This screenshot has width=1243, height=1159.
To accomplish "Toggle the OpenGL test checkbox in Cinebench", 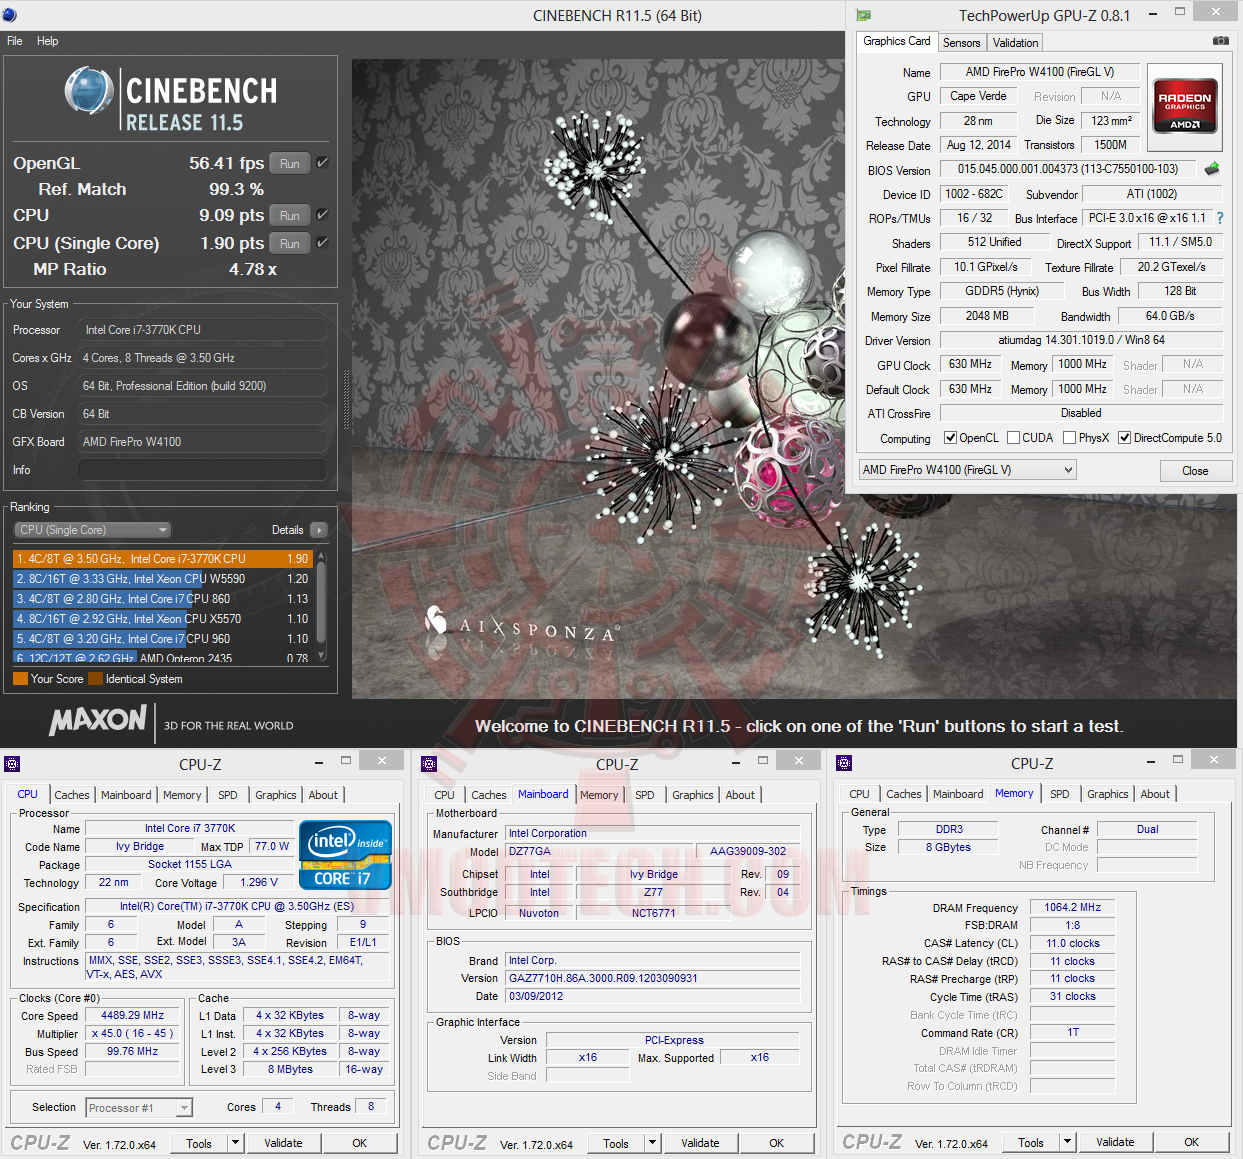I will click(x=322, y=162).
